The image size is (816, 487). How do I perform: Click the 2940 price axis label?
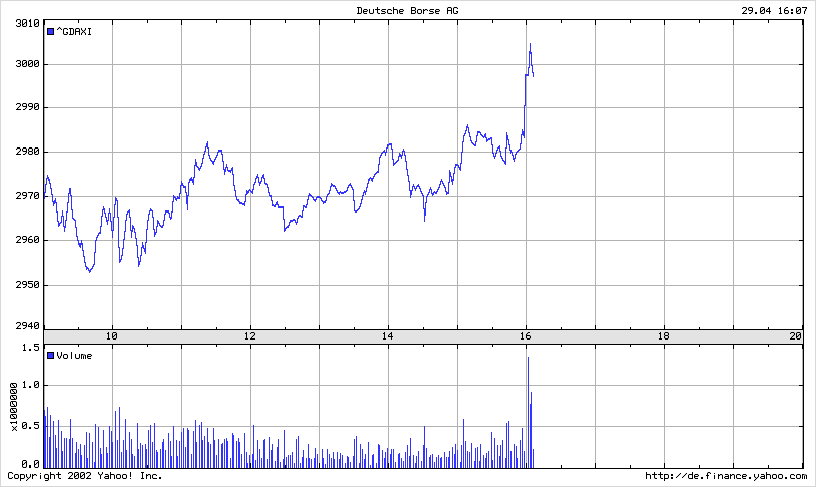(x=27, y=326)
